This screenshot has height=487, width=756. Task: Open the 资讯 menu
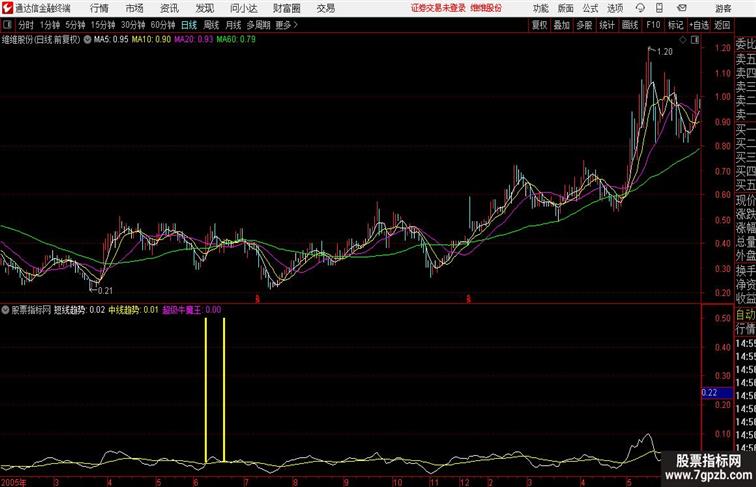[x=169, y=8]
